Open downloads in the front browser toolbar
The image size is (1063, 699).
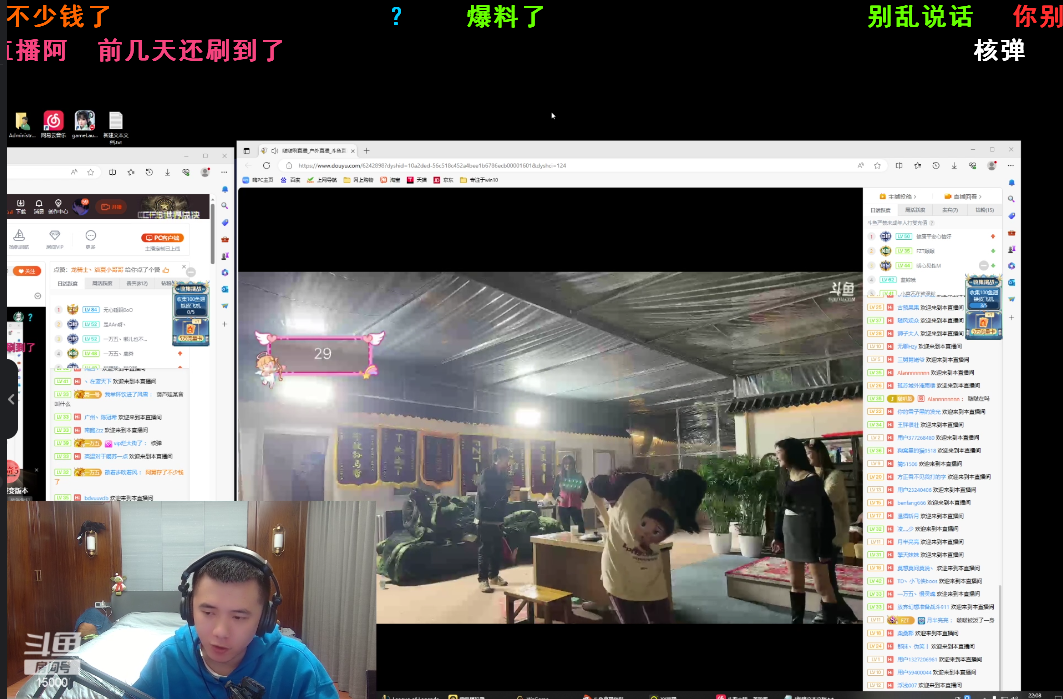click(x=954, y=165)
